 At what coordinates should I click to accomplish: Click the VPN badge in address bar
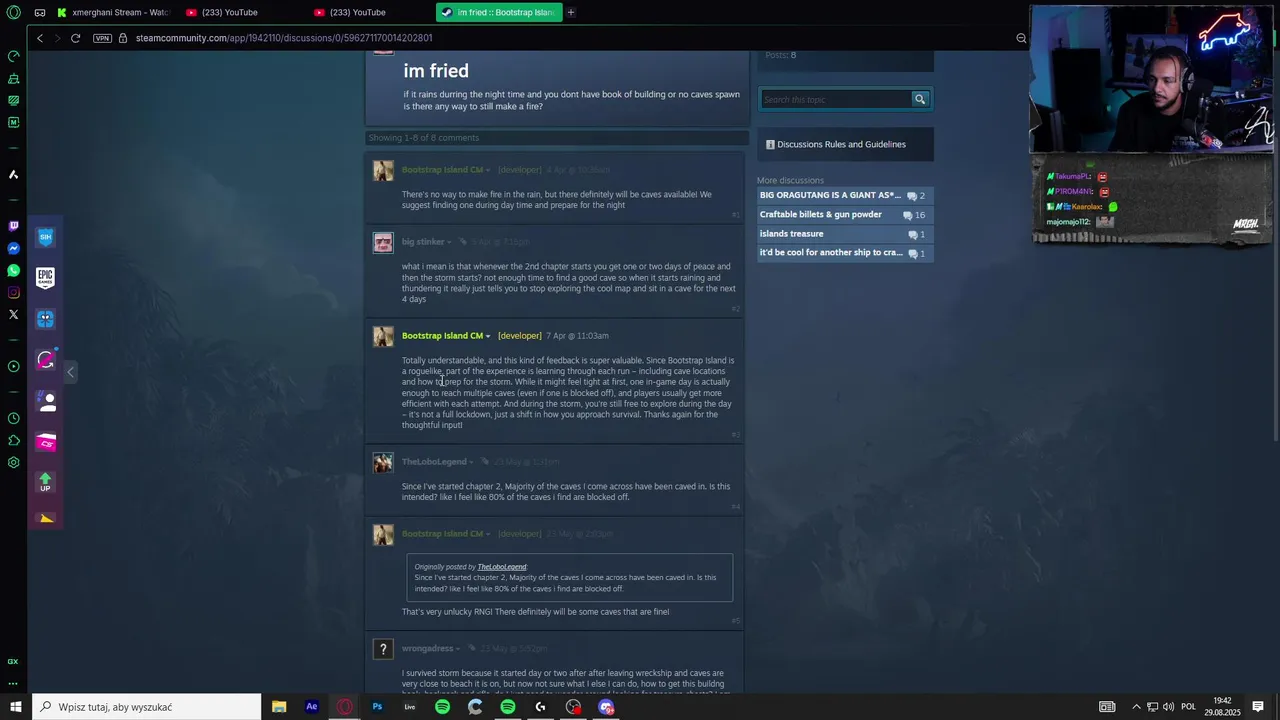click(102, 38)
